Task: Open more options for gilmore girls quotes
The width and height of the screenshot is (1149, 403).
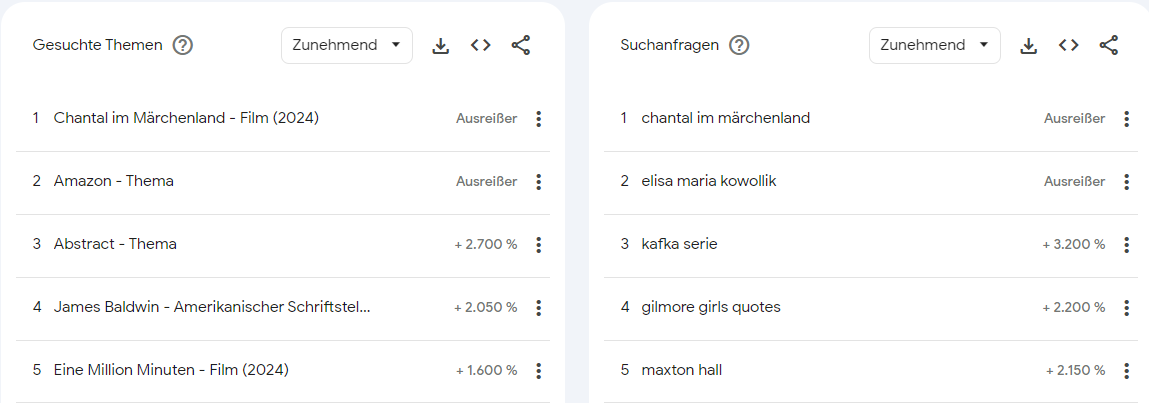Action: point(1127,308)
